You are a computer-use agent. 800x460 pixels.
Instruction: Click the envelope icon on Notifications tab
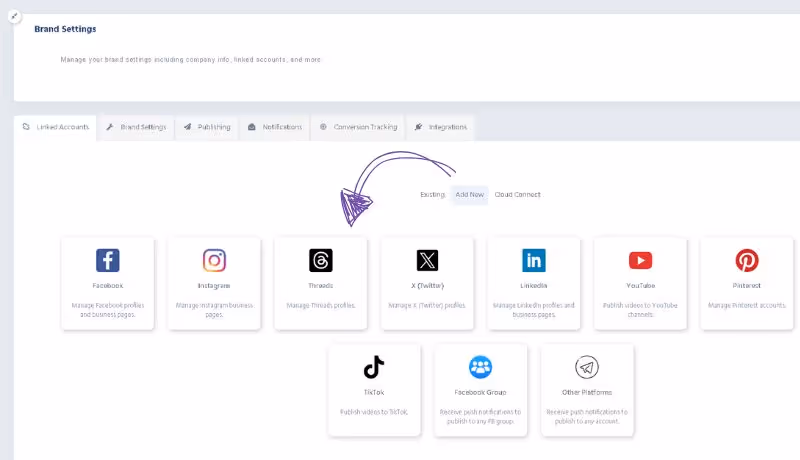pyautogui.click(x=252, y=127)
